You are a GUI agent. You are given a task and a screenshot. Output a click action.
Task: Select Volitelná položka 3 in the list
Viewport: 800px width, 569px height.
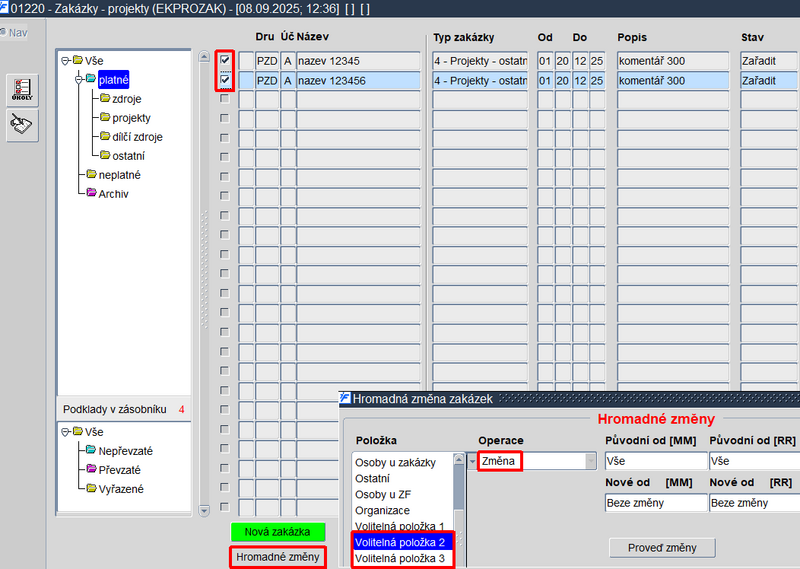[x=402, y=558]
